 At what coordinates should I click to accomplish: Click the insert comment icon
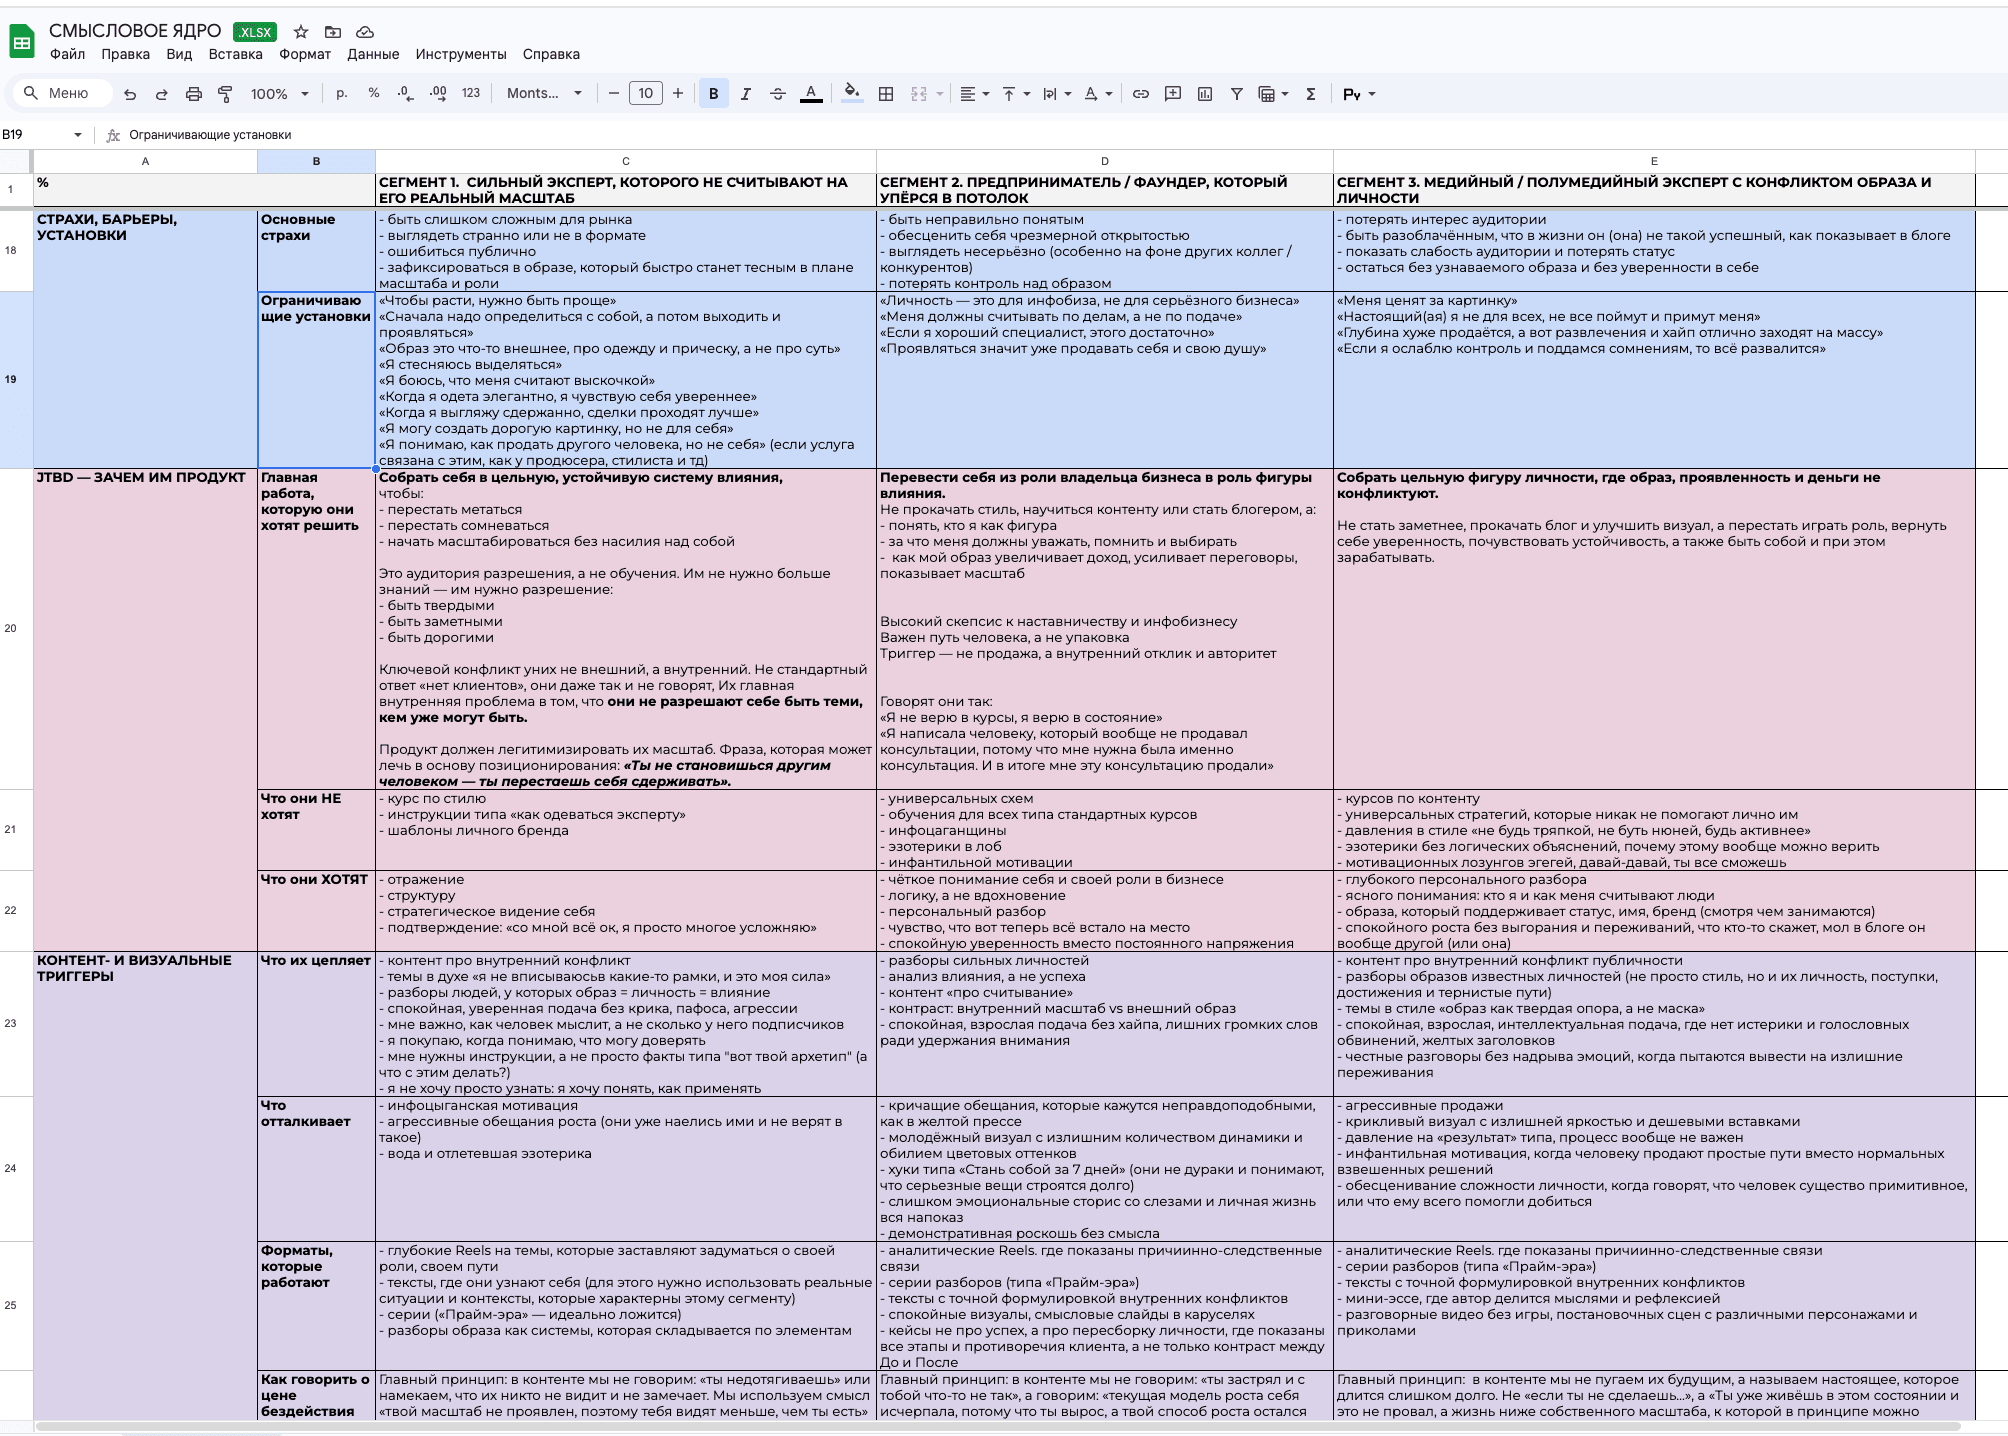(1173, 94)
